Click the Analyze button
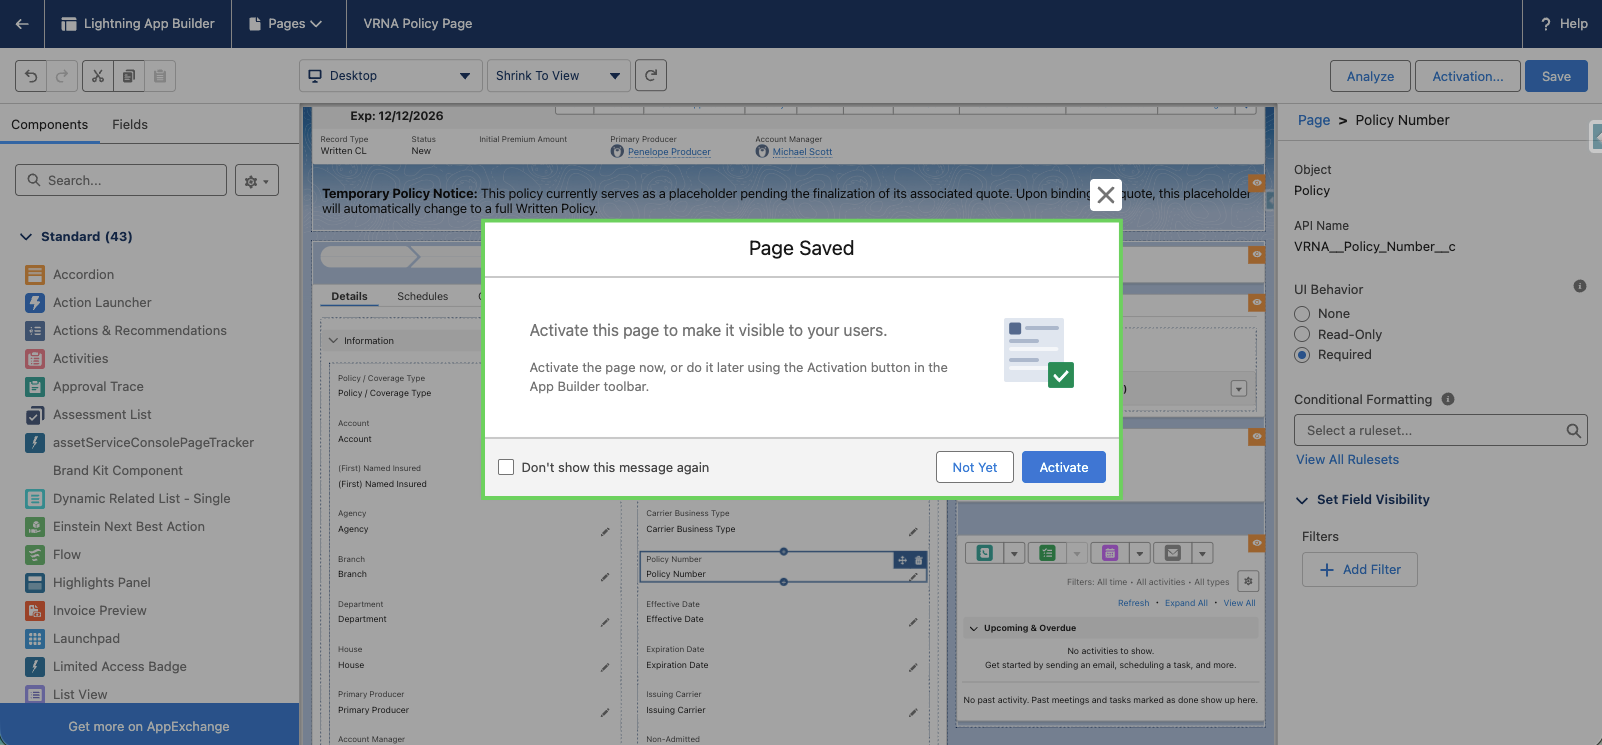1602x745 pixels. pos(1370,76)
